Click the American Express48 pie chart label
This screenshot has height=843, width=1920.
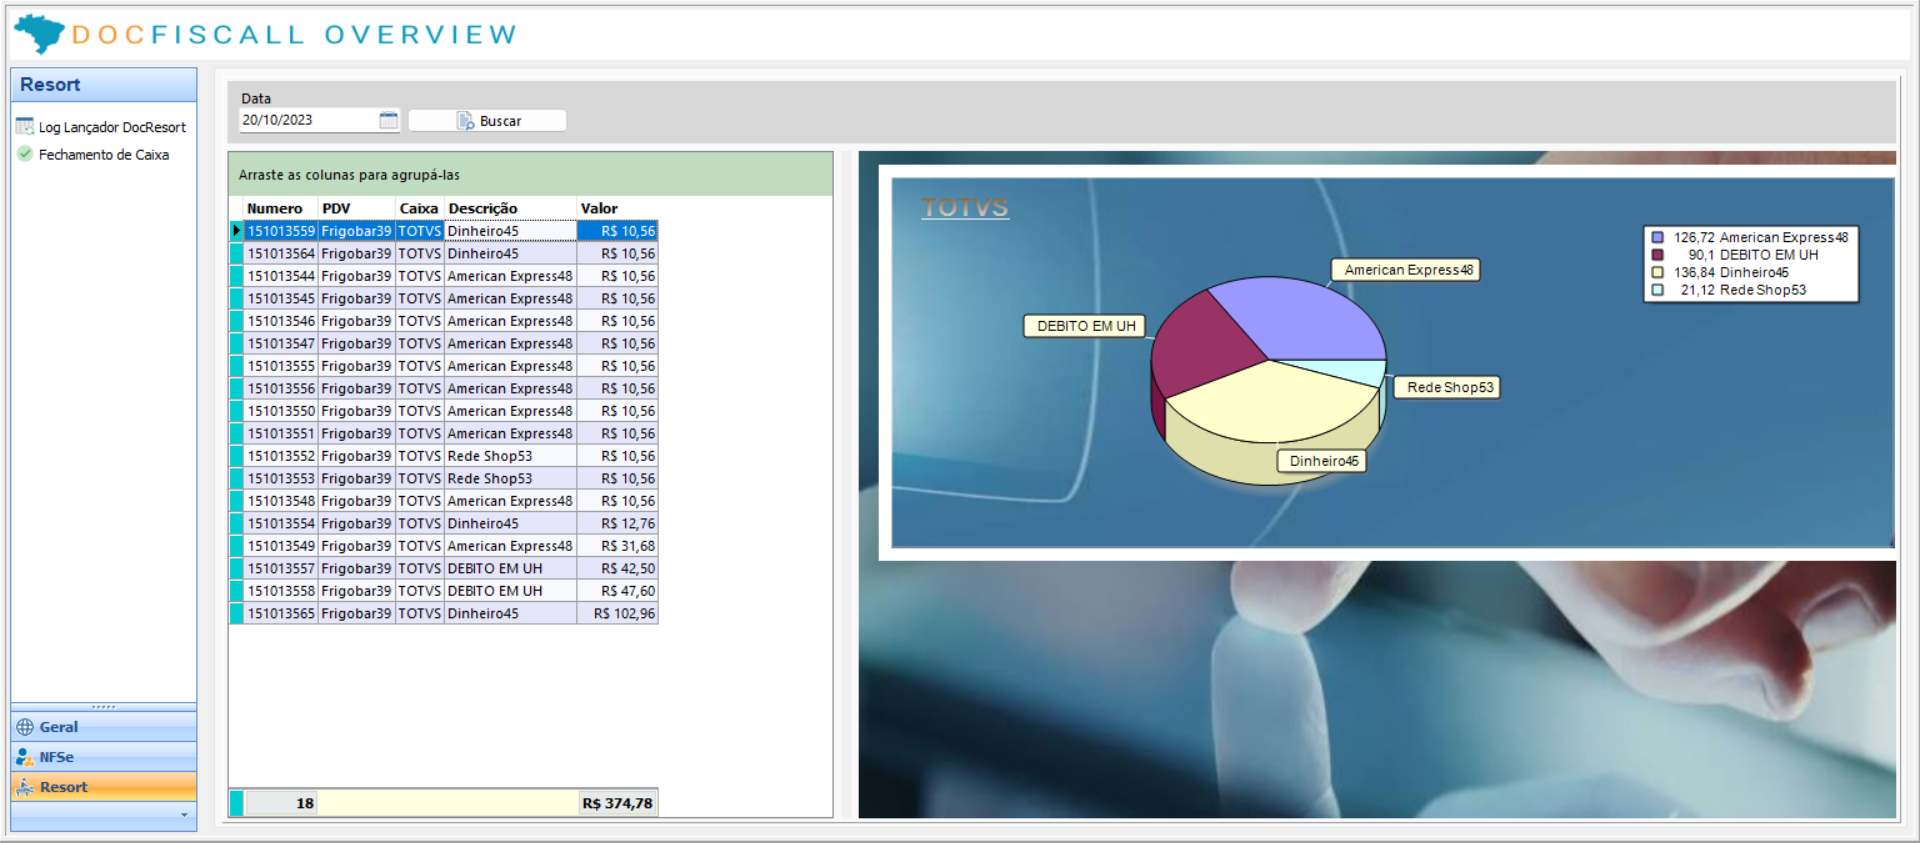tap(1405, 270)
